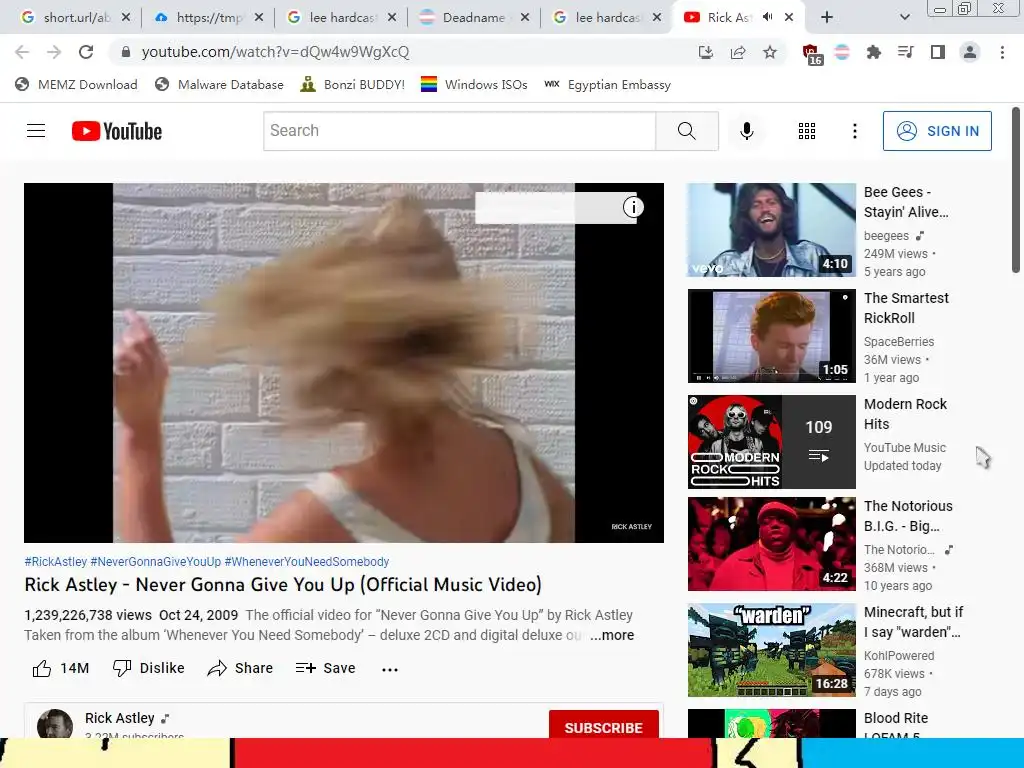Viewport: 1024px width, 768px height.
Task: Share the video via Share button
Action: pyautogui.click(x=240, y=668)
